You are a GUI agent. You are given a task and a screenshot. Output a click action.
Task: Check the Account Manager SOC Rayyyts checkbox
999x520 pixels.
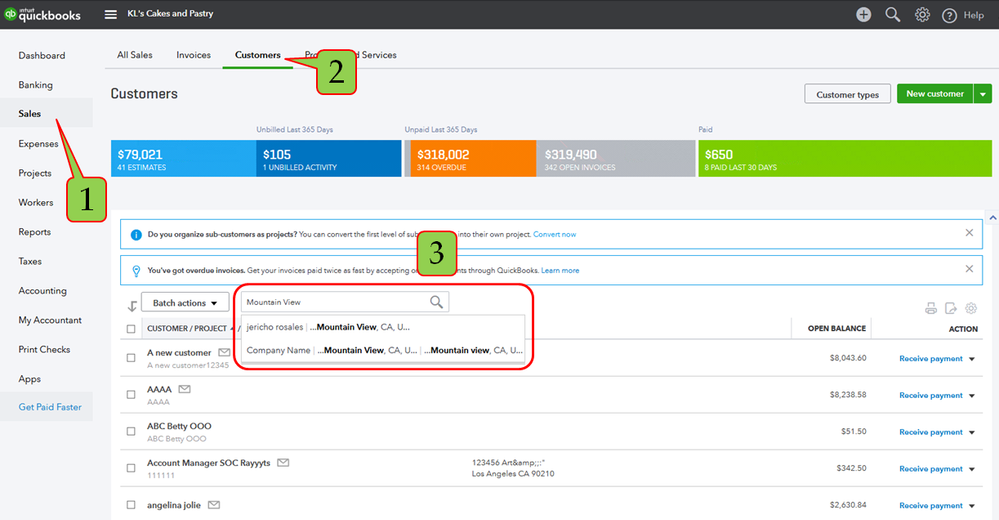(131, 468)
